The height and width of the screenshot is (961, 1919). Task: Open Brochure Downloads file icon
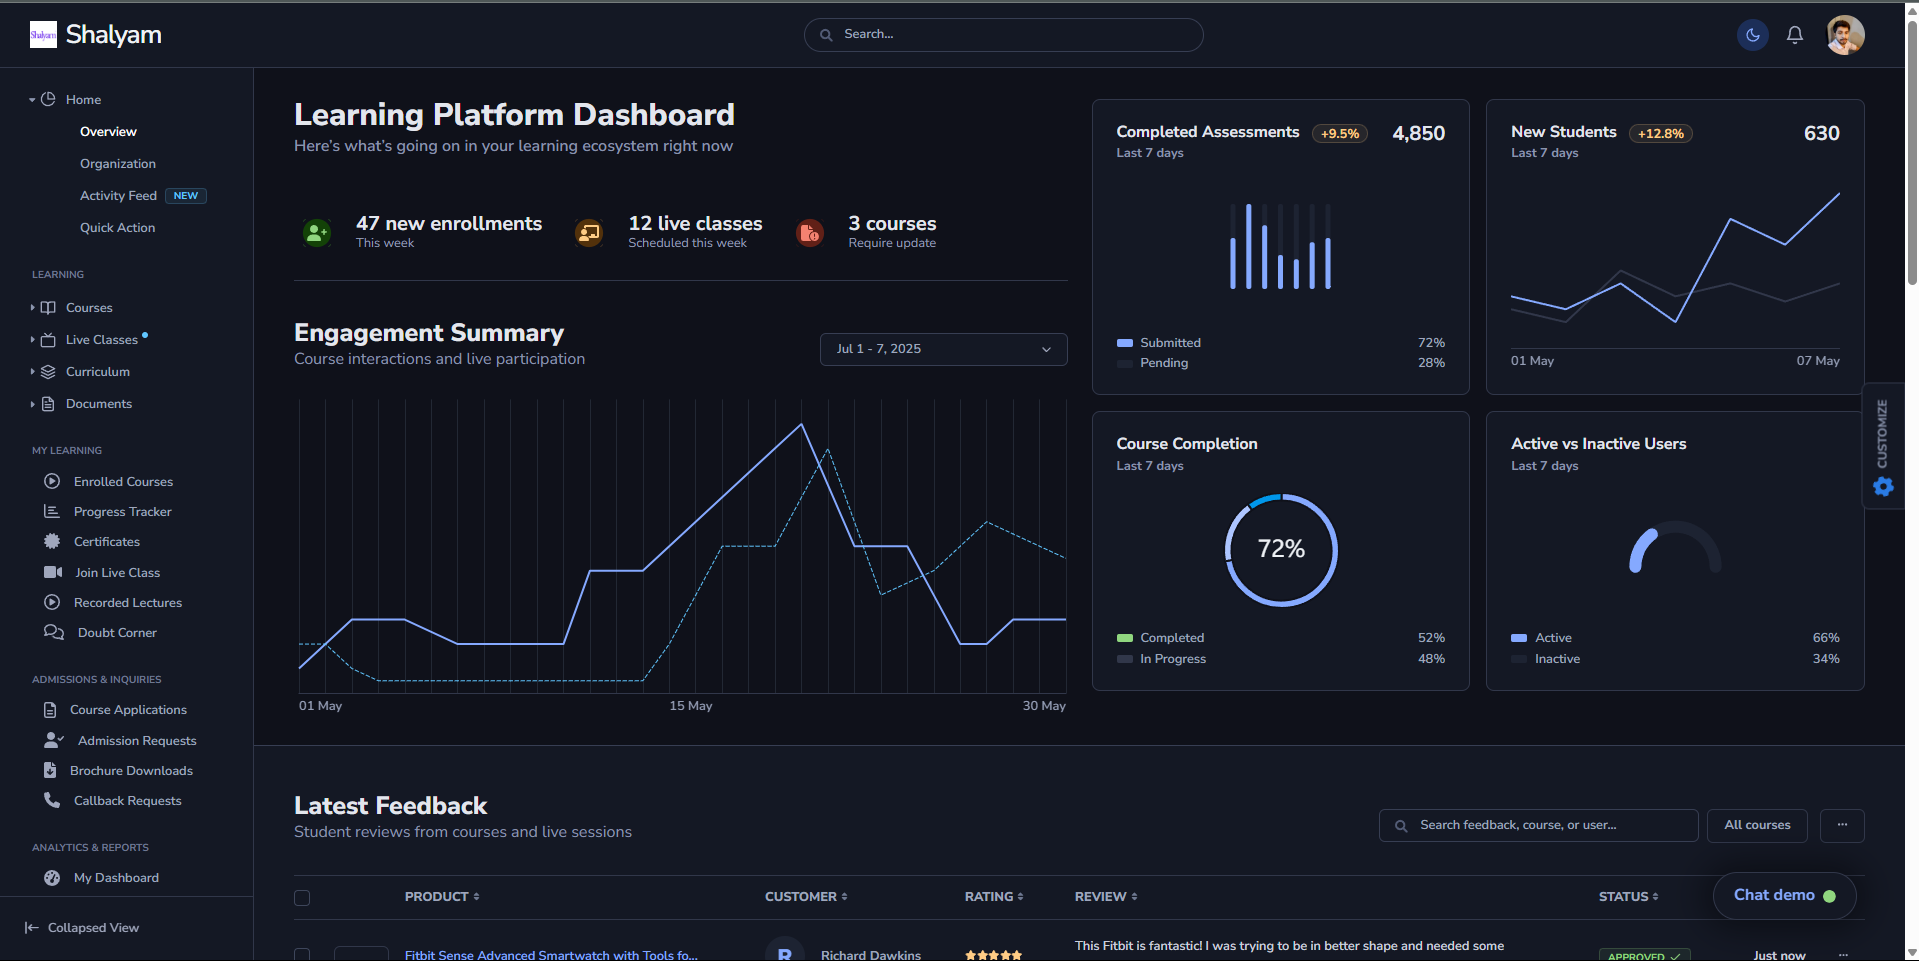50,770
